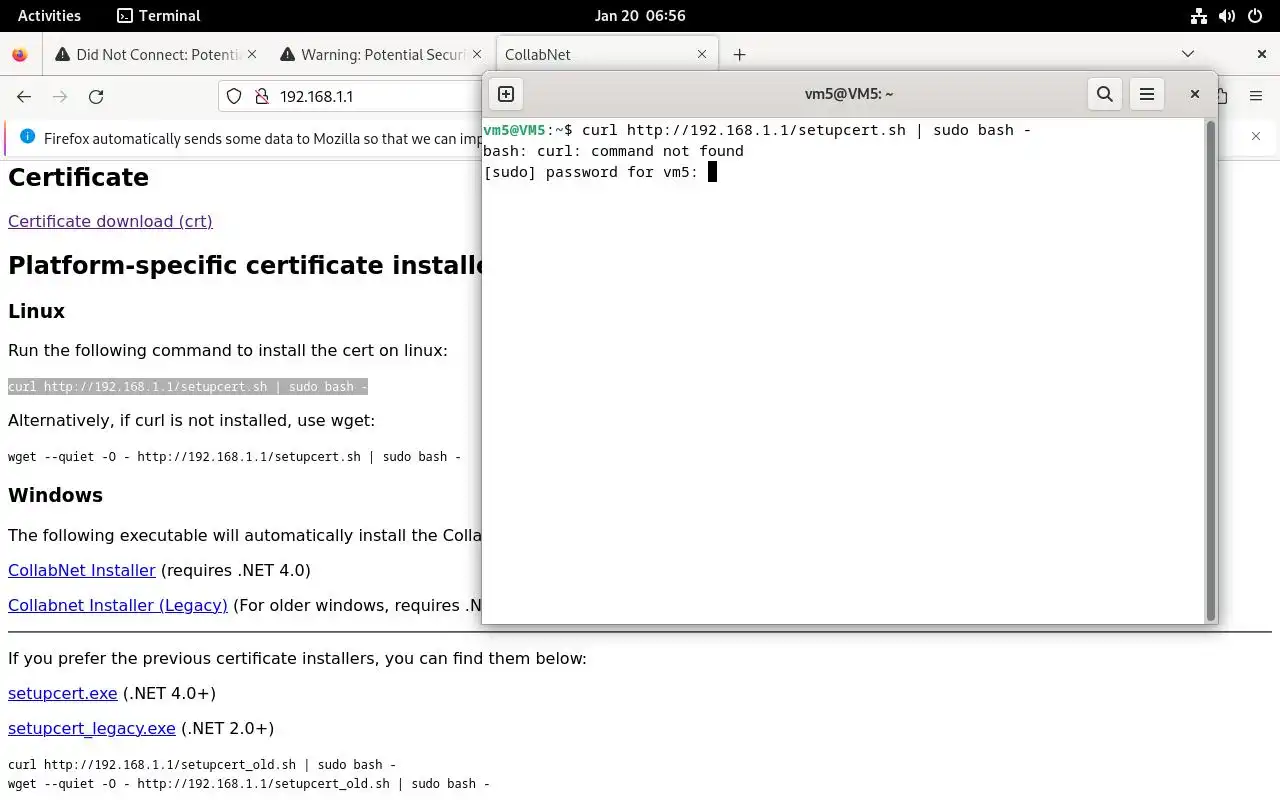Viewport: 1280px width, 800px height.
Task: Close the Did Not Connect tab
Action: pyautogui.click(x=251, y=54)
